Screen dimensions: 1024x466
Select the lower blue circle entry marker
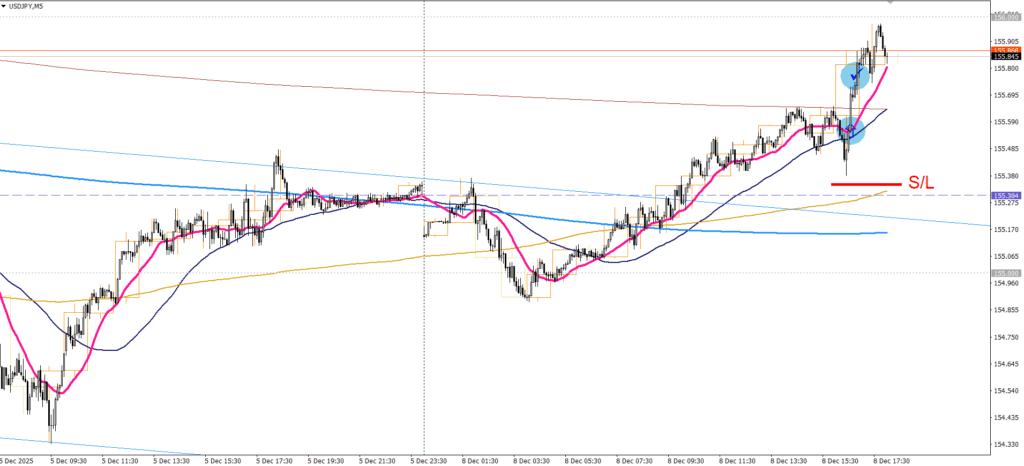tap(850, 128)
